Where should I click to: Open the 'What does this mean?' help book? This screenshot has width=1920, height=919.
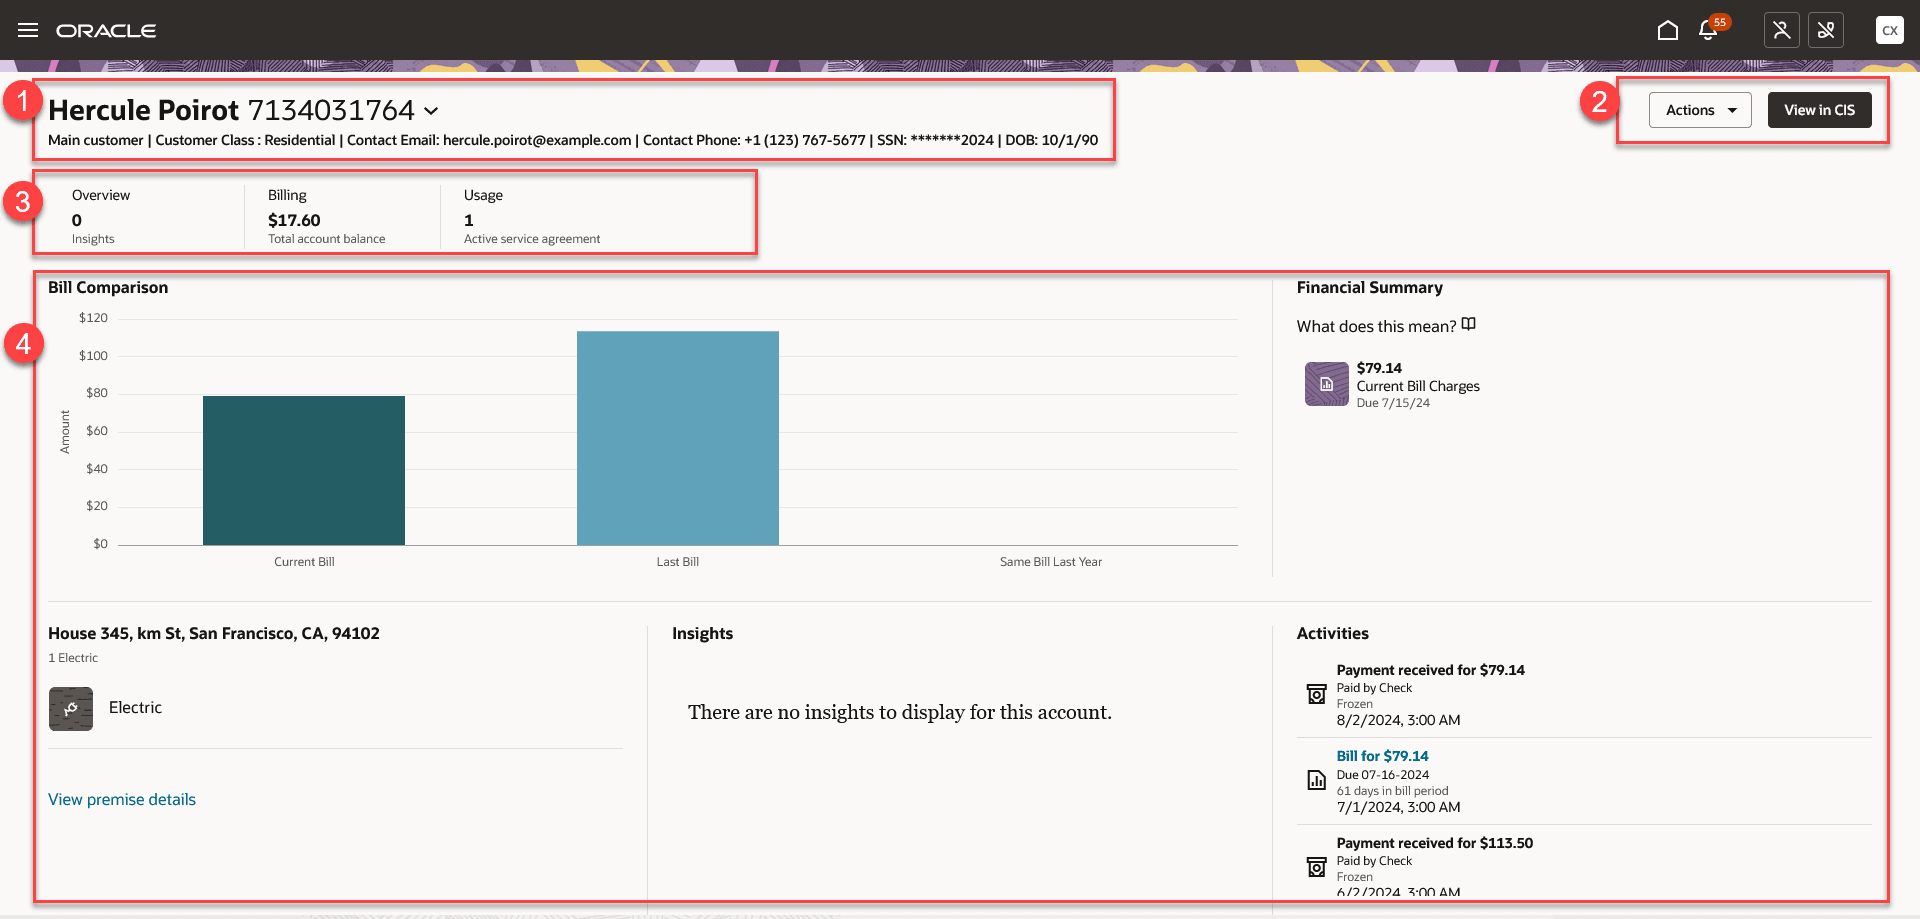(x=1468, y=324)
